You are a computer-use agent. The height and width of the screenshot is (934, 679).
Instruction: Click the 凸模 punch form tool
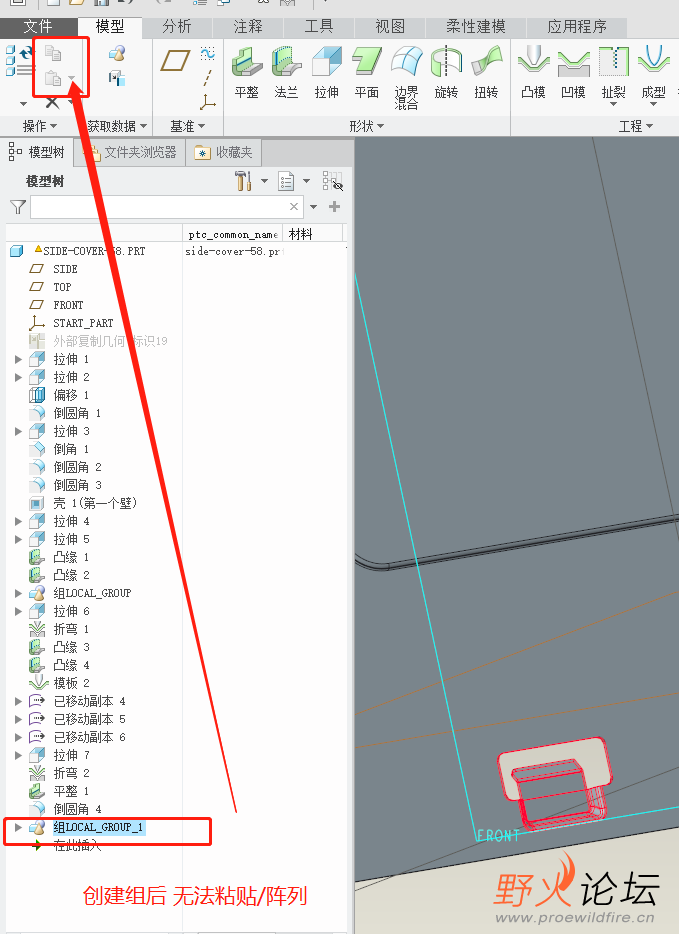click(x=533, y=71)
